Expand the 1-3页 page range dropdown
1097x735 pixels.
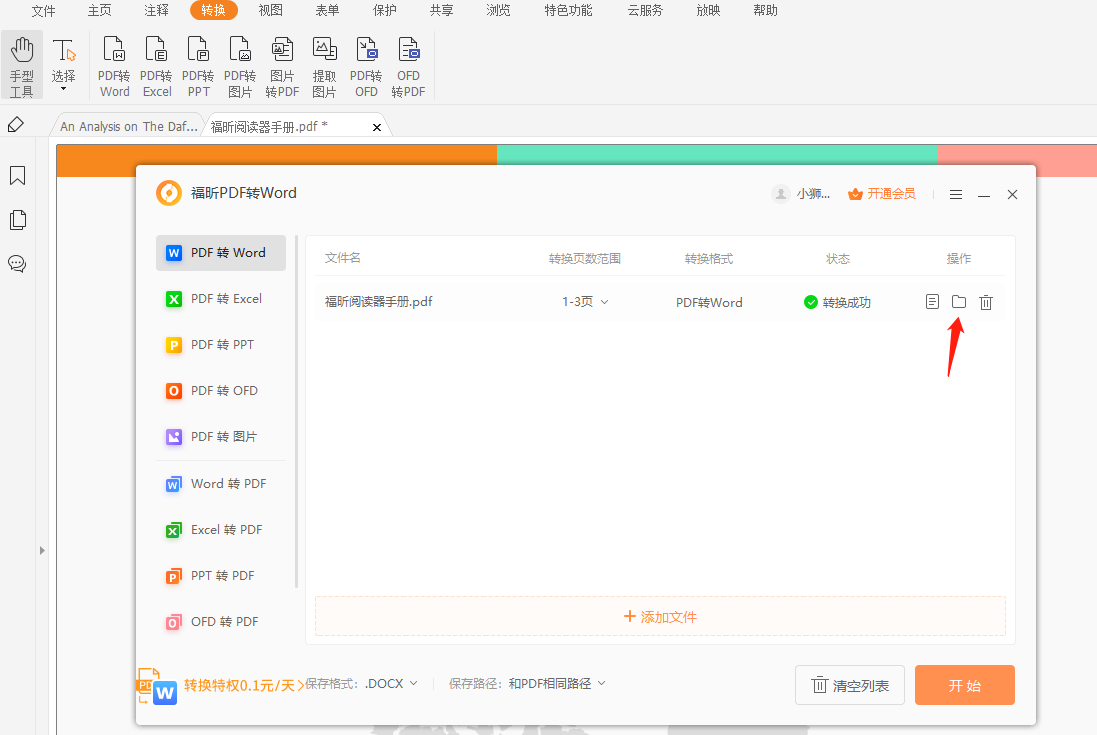point(584,301)
